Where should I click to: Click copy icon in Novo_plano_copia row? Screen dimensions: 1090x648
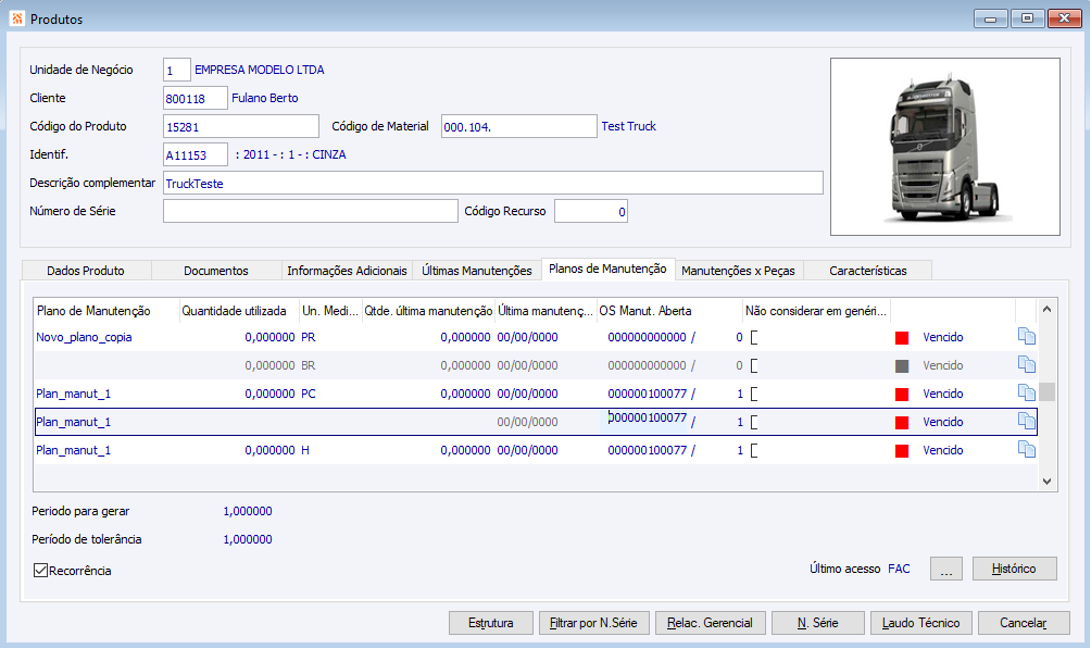1027,337
